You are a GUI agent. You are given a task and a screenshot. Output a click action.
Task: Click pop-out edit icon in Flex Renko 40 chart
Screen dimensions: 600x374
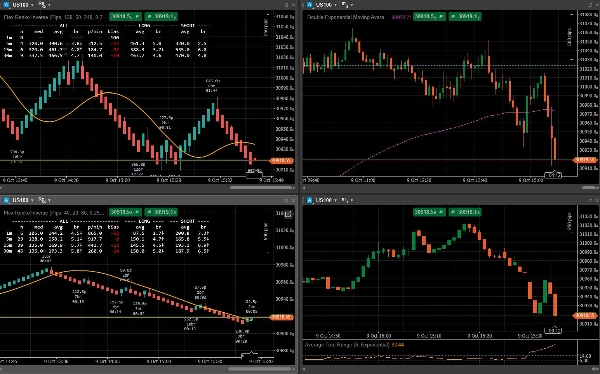[288, 214]
